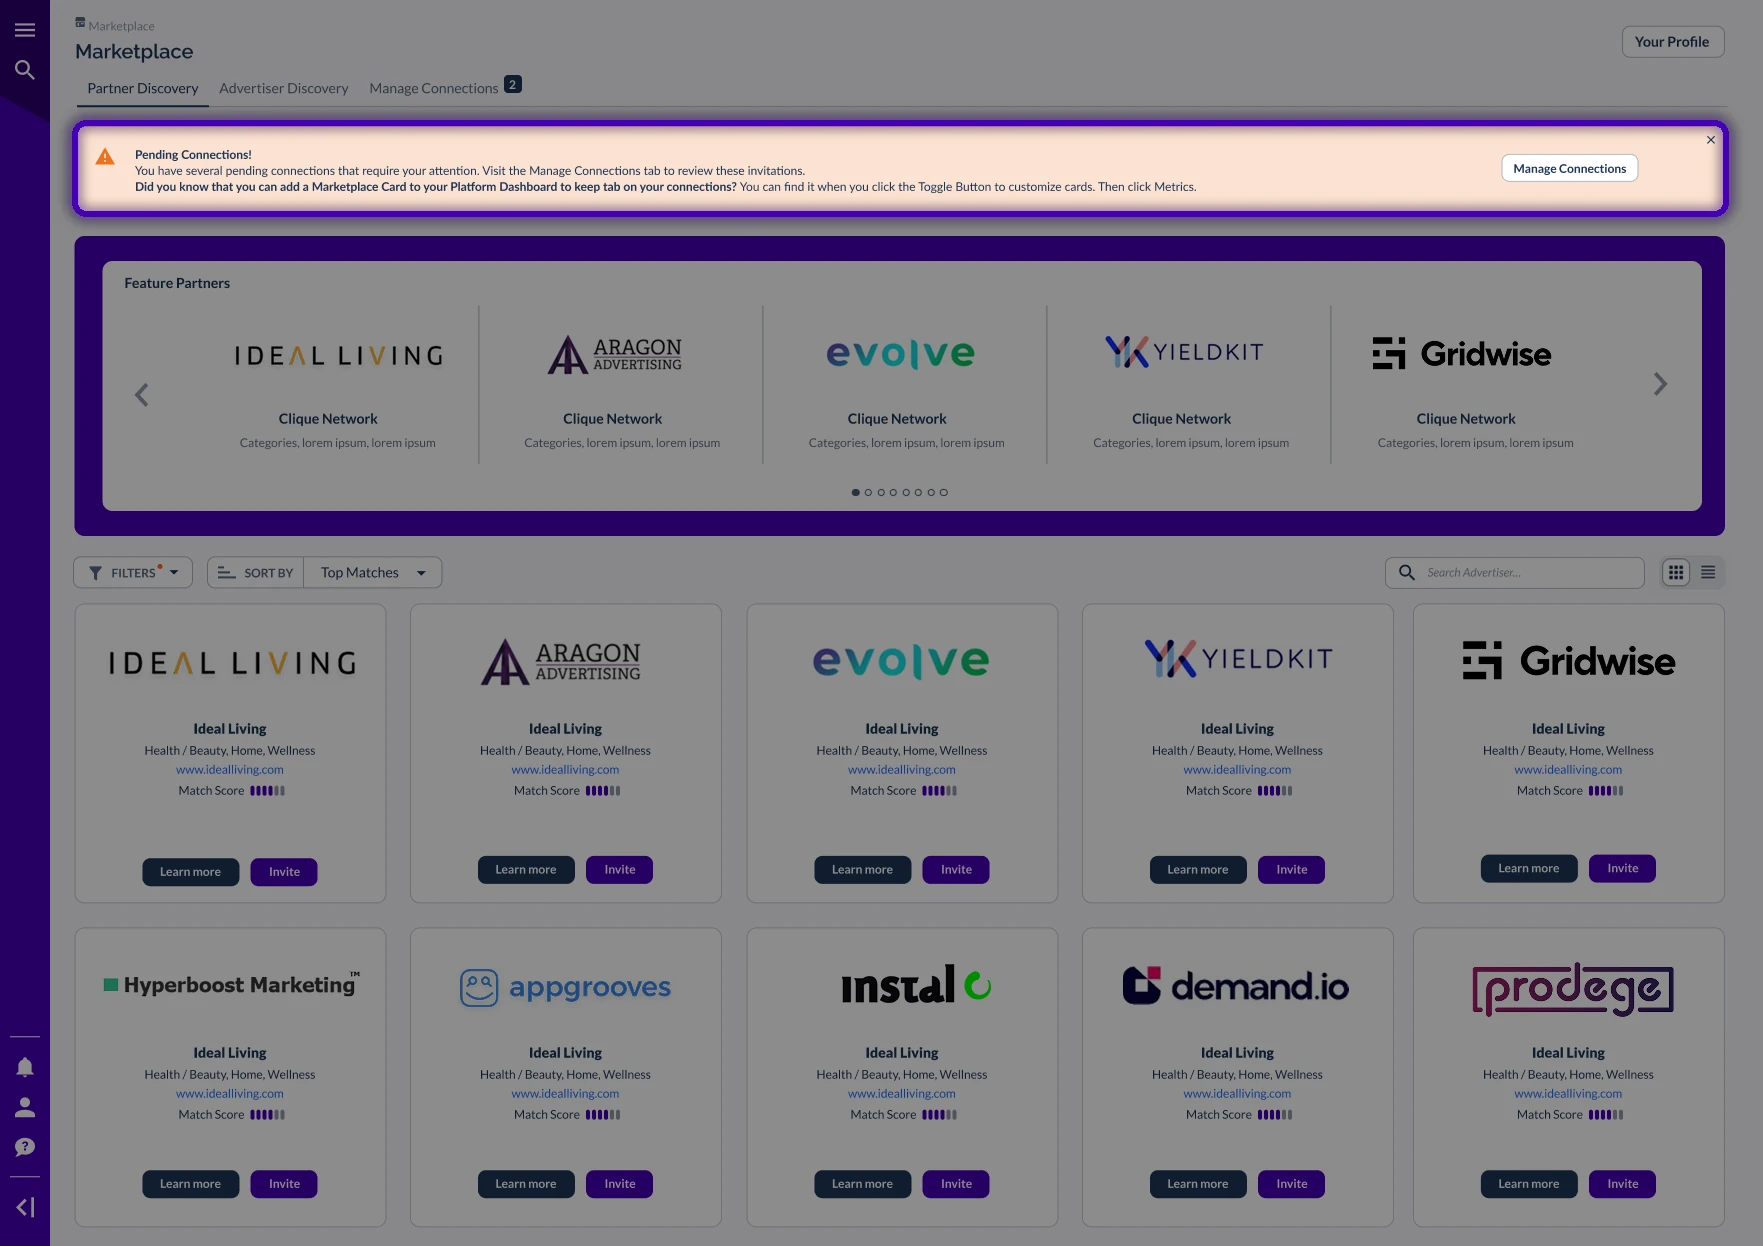Open Your Profile
1763x1246 pixels.
coord(1672,42)
